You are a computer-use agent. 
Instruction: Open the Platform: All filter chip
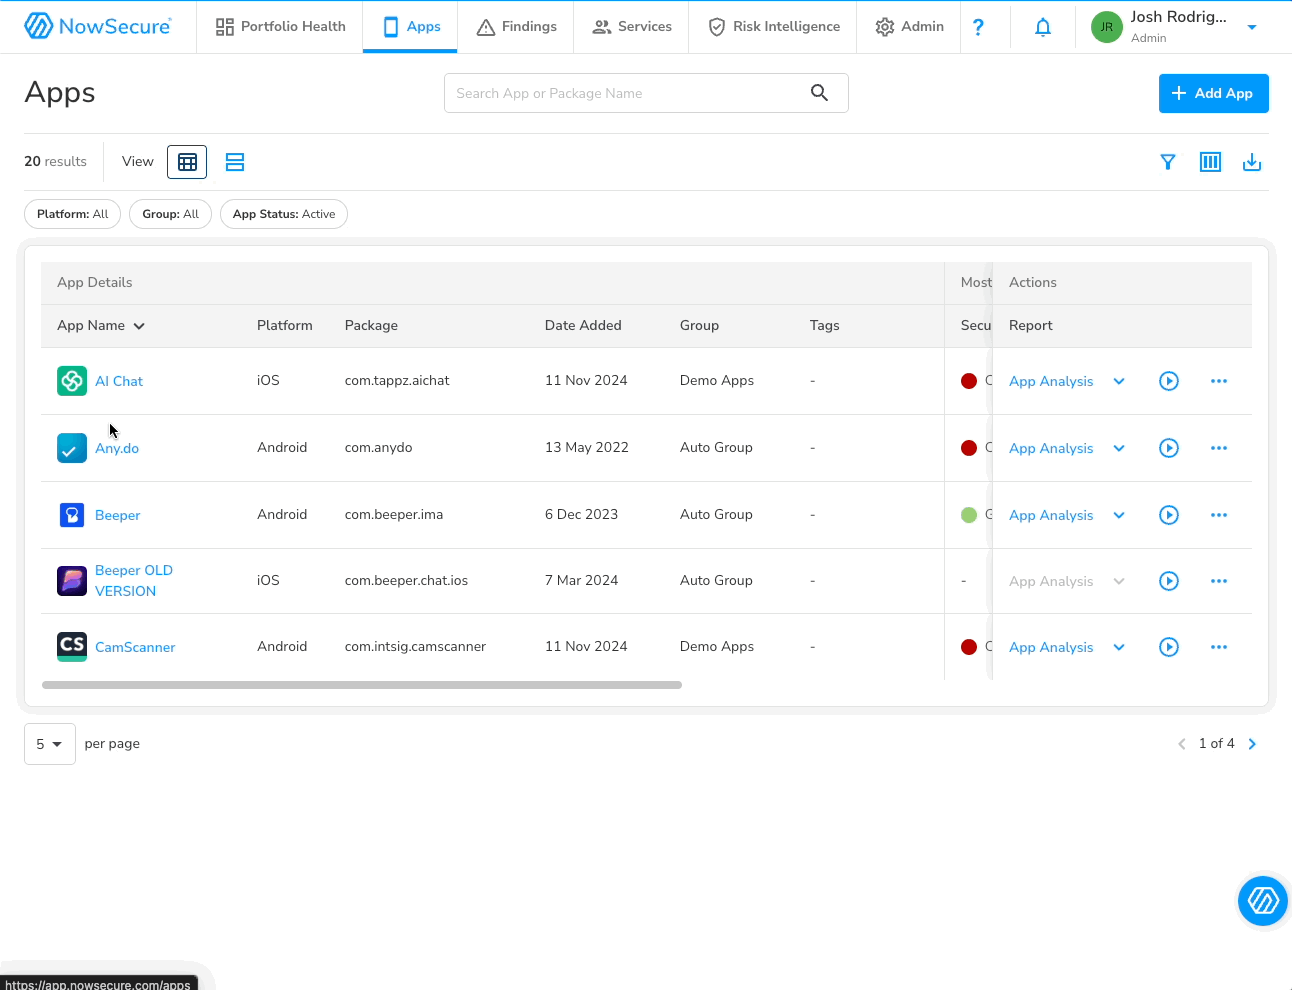pyautogui.click(x=73, y=214)
